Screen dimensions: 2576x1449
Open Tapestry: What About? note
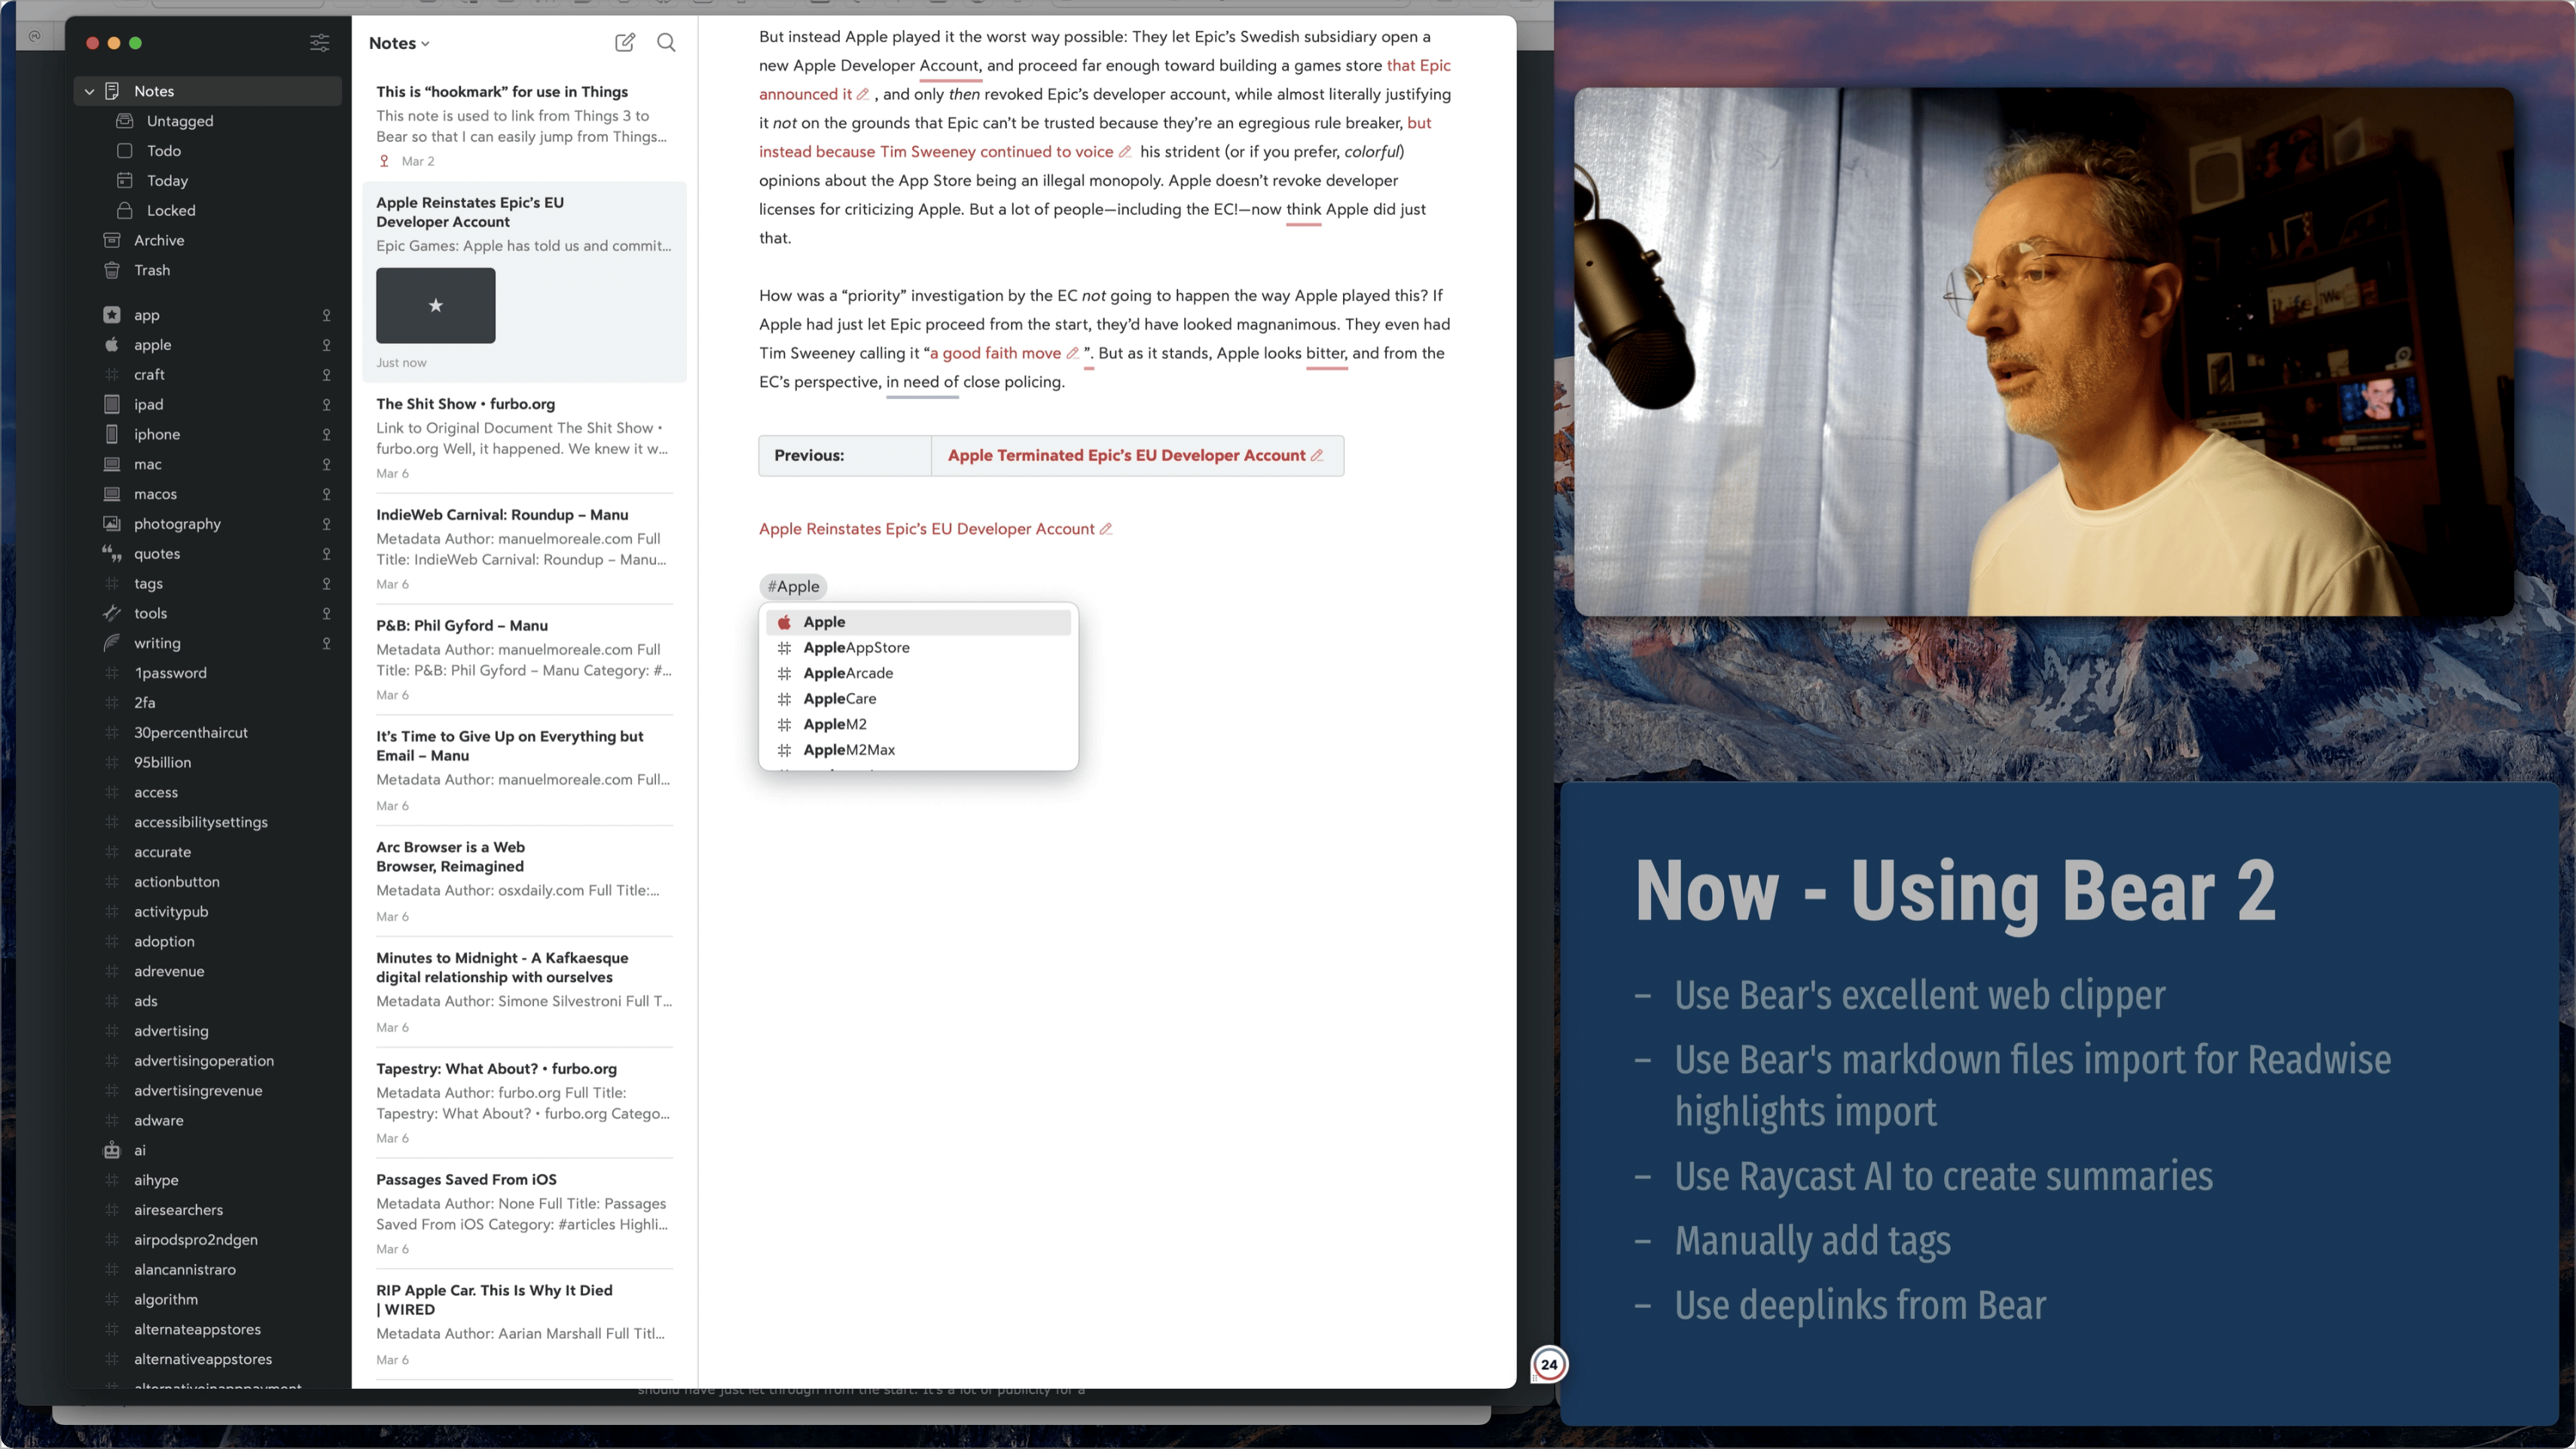click(524, 1102)
